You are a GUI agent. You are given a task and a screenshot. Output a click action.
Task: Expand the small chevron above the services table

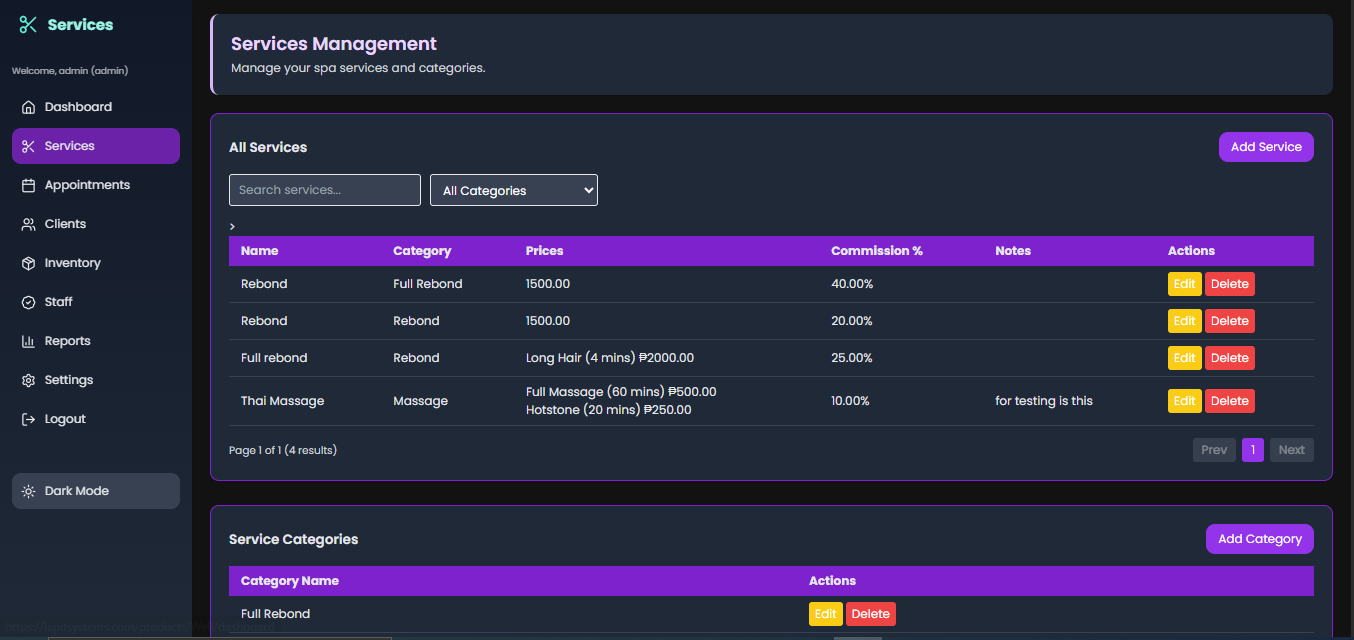[x=233, y=227]
